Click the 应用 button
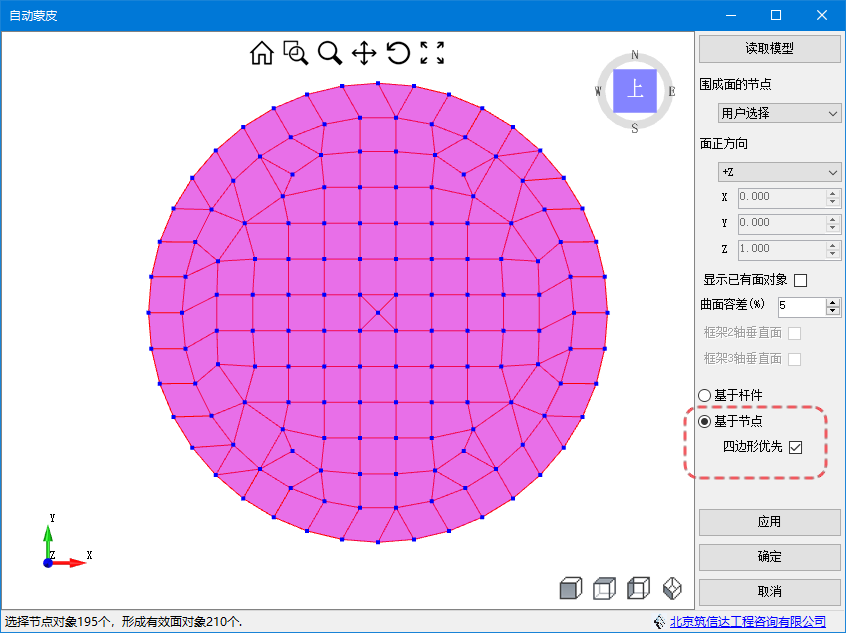846x633 pixels. click(769, 522)
